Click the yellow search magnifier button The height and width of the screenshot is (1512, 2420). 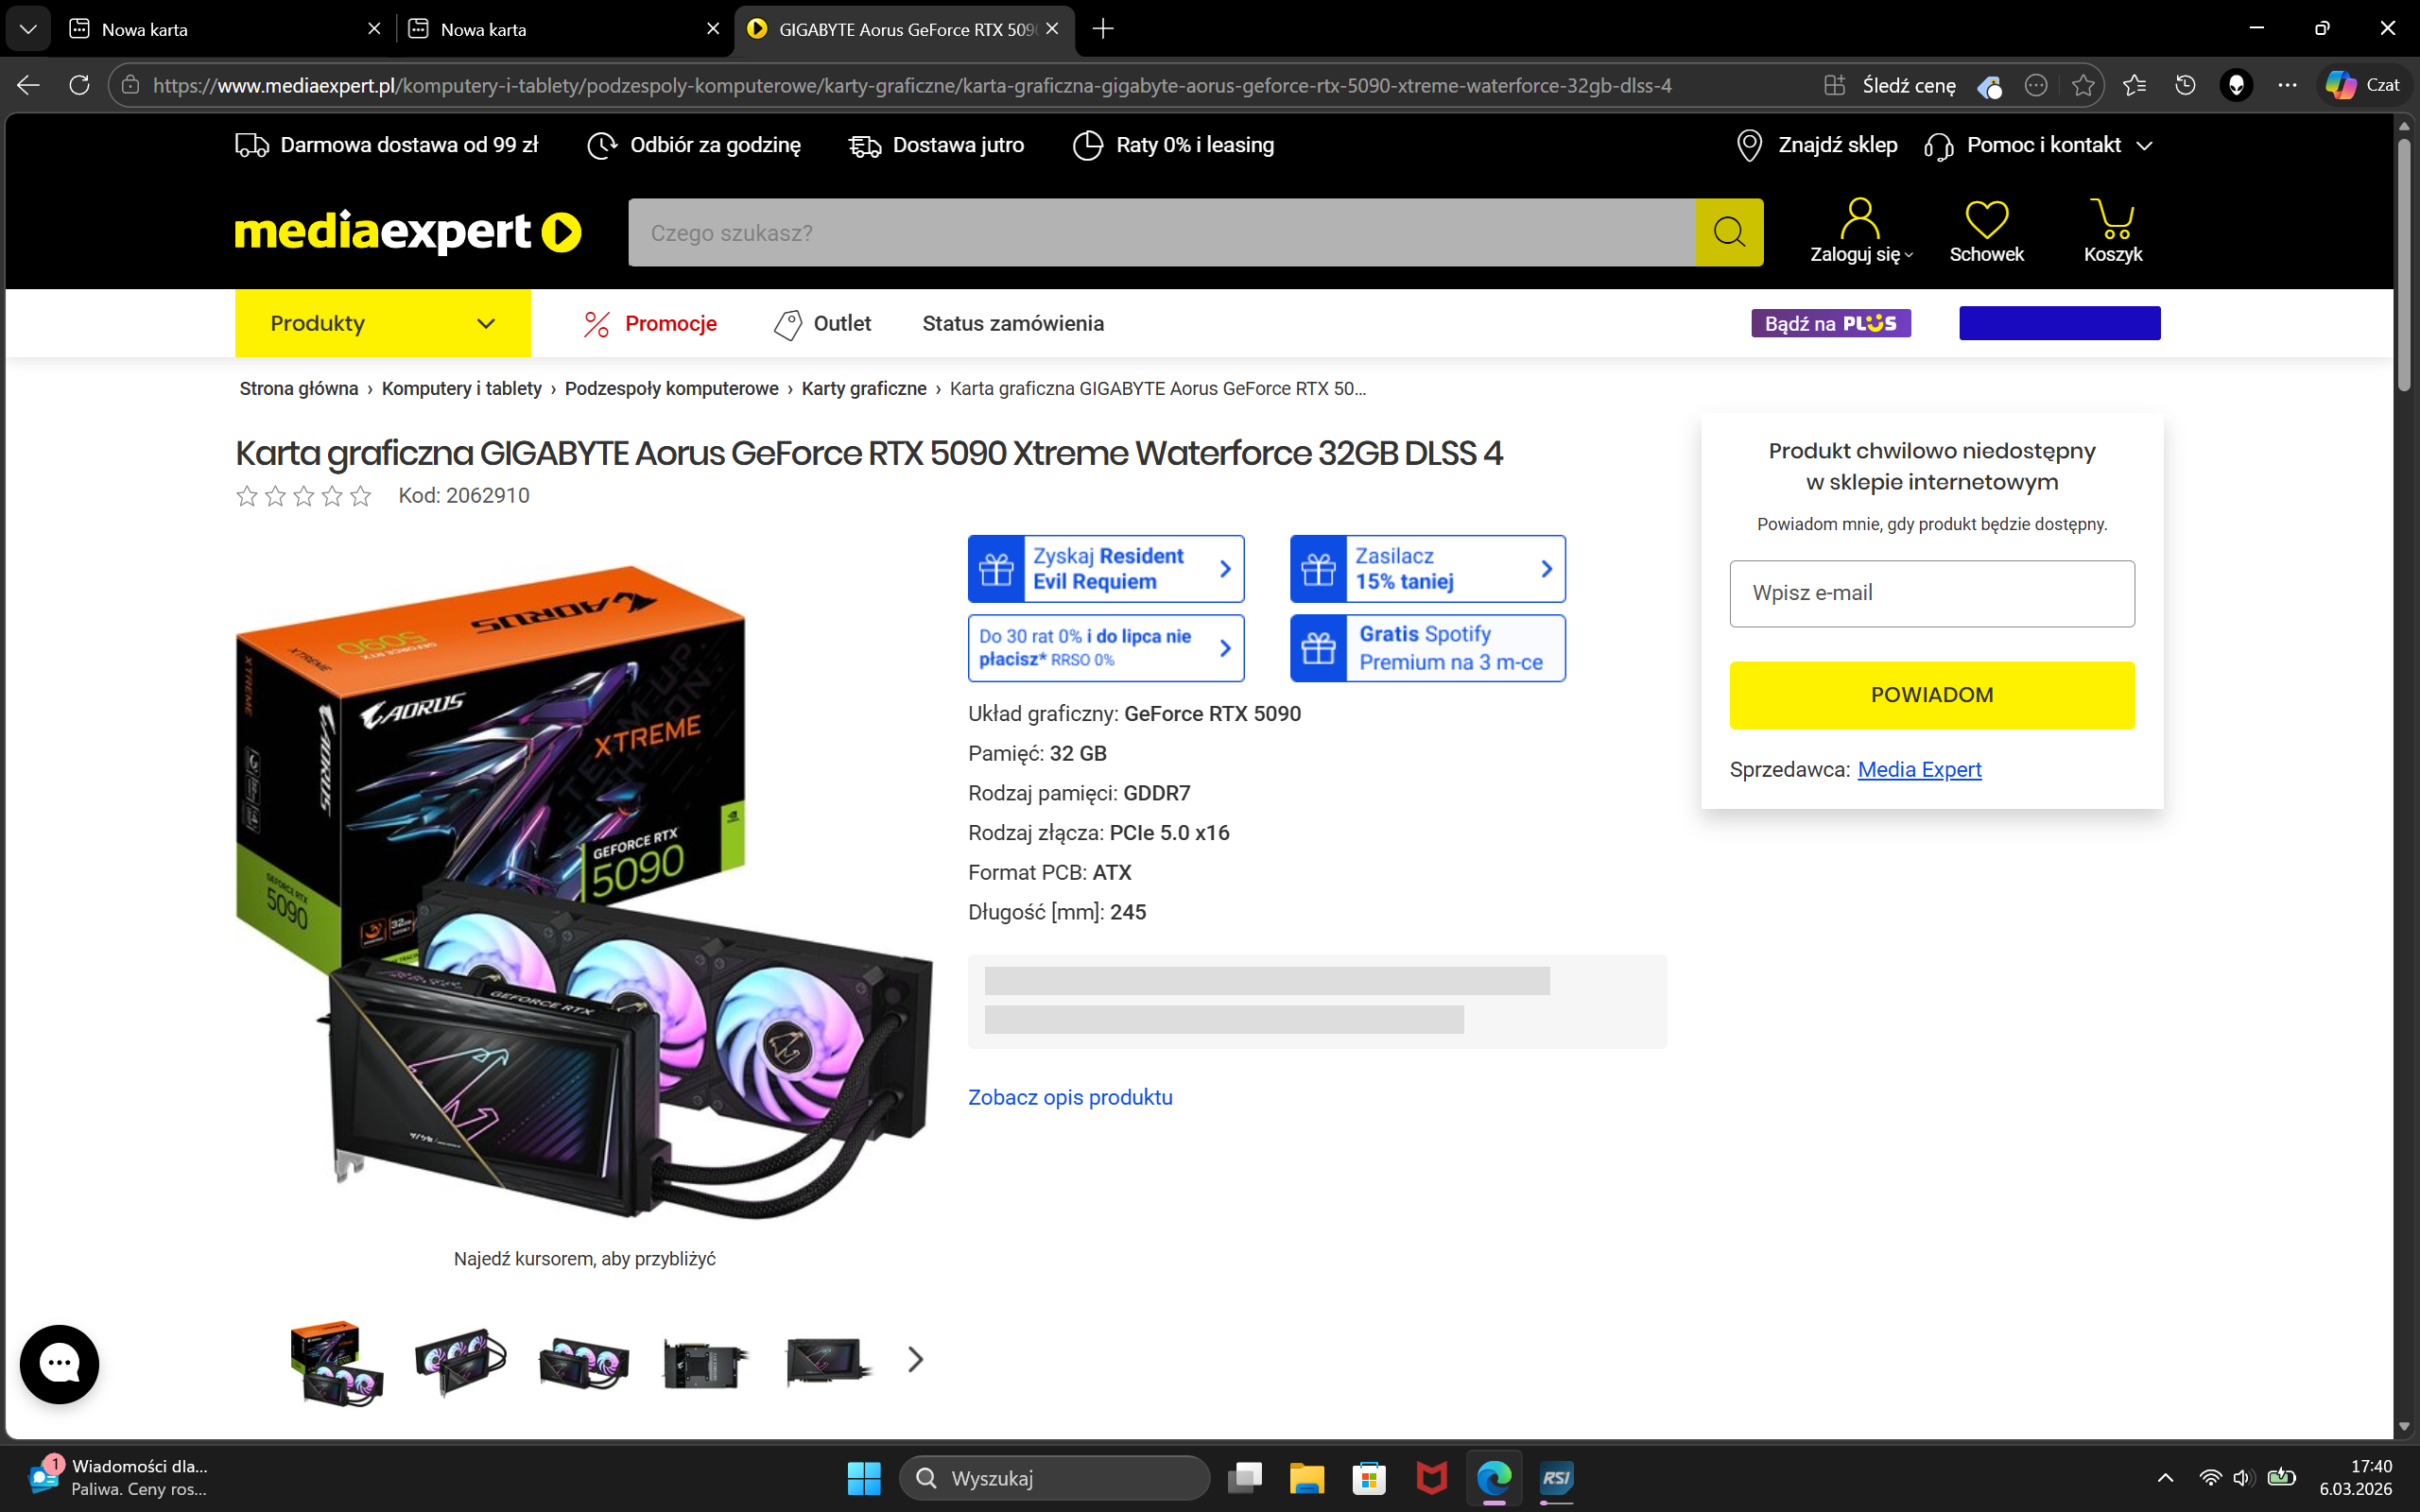coord(1728,232)
